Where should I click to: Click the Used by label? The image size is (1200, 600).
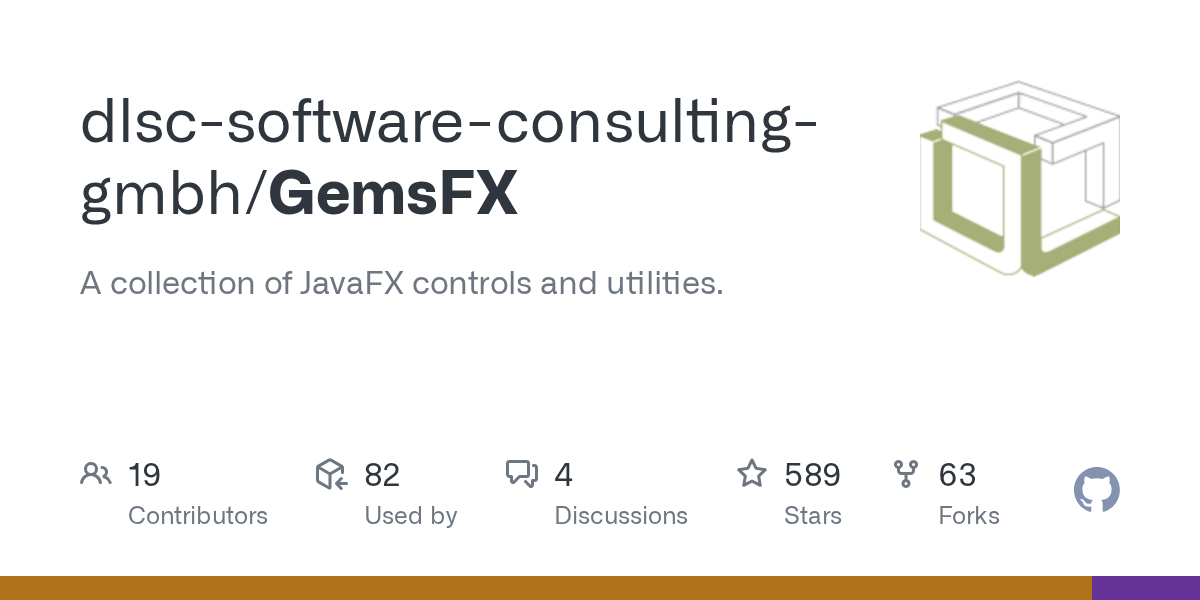411,516
